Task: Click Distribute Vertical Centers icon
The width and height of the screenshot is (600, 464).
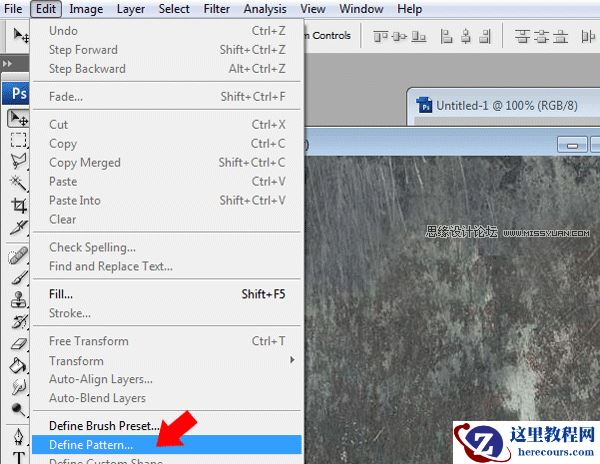Action: 541,37
